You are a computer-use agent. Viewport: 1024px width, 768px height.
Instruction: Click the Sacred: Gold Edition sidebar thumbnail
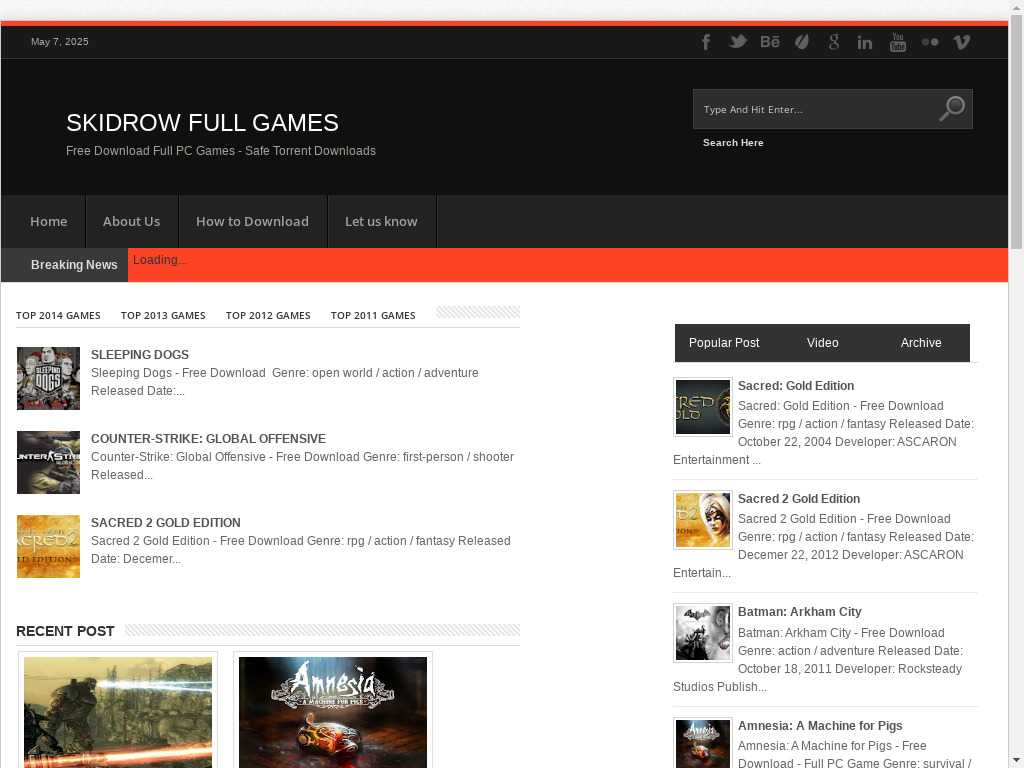tap(703, 407)
